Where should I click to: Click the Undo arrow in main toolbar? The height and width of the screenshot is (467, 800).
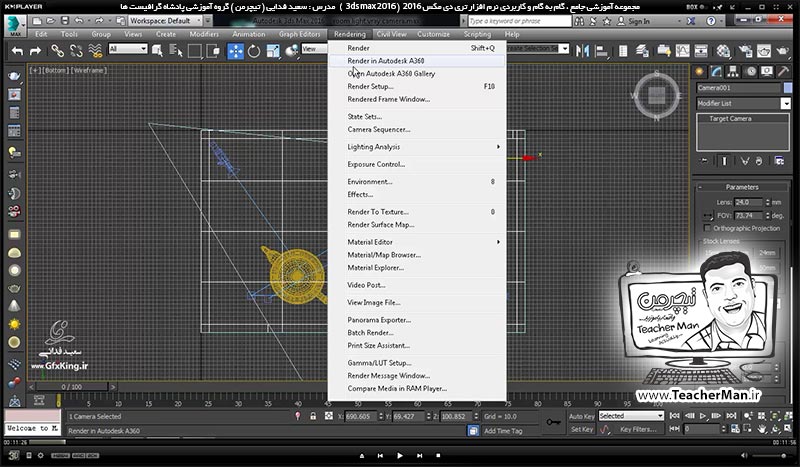click(x=17, y=51)
